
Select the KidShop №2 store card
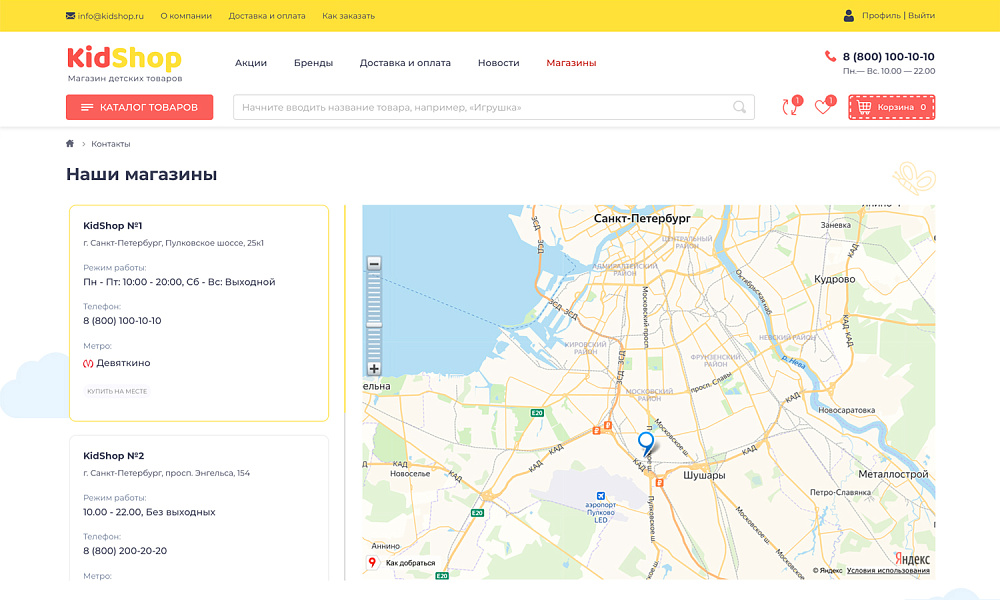[x=198, y=505]
